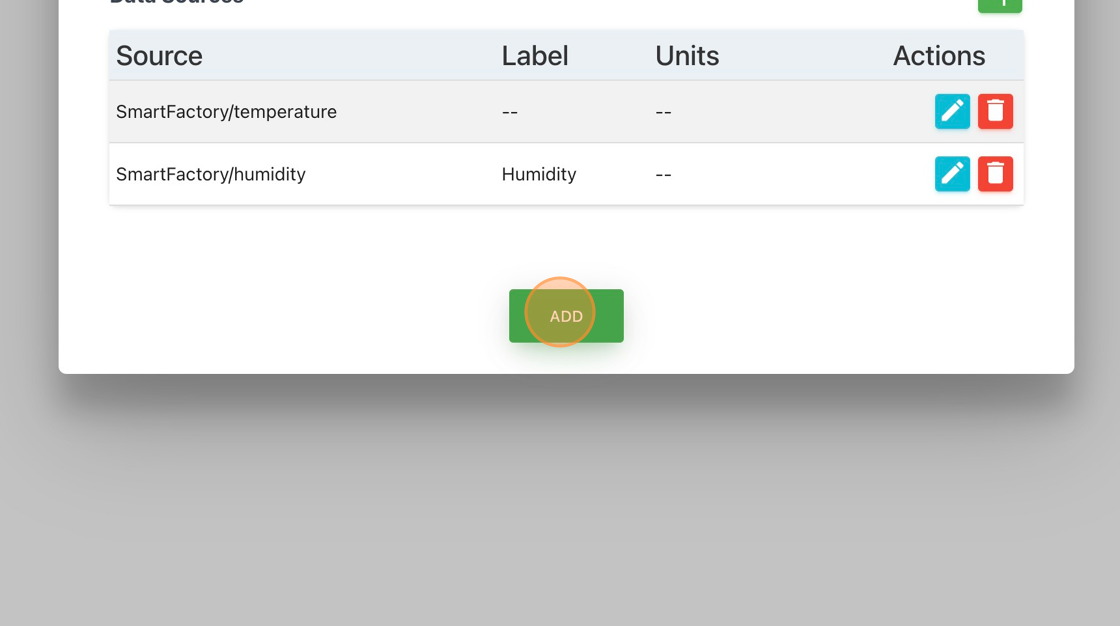Delete the SmartFactory/humidity data source
Image resolution: width=1120 pixels, height=626 pixels.
pyautogui.click(x=995, y=174)
